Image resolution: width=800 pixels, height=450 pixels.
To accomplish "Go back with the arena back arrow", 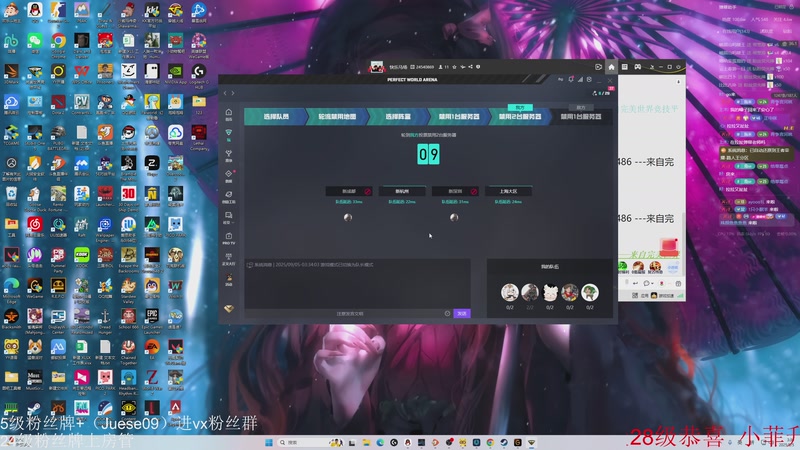I will pyautogui.click(x=225, y=93).
